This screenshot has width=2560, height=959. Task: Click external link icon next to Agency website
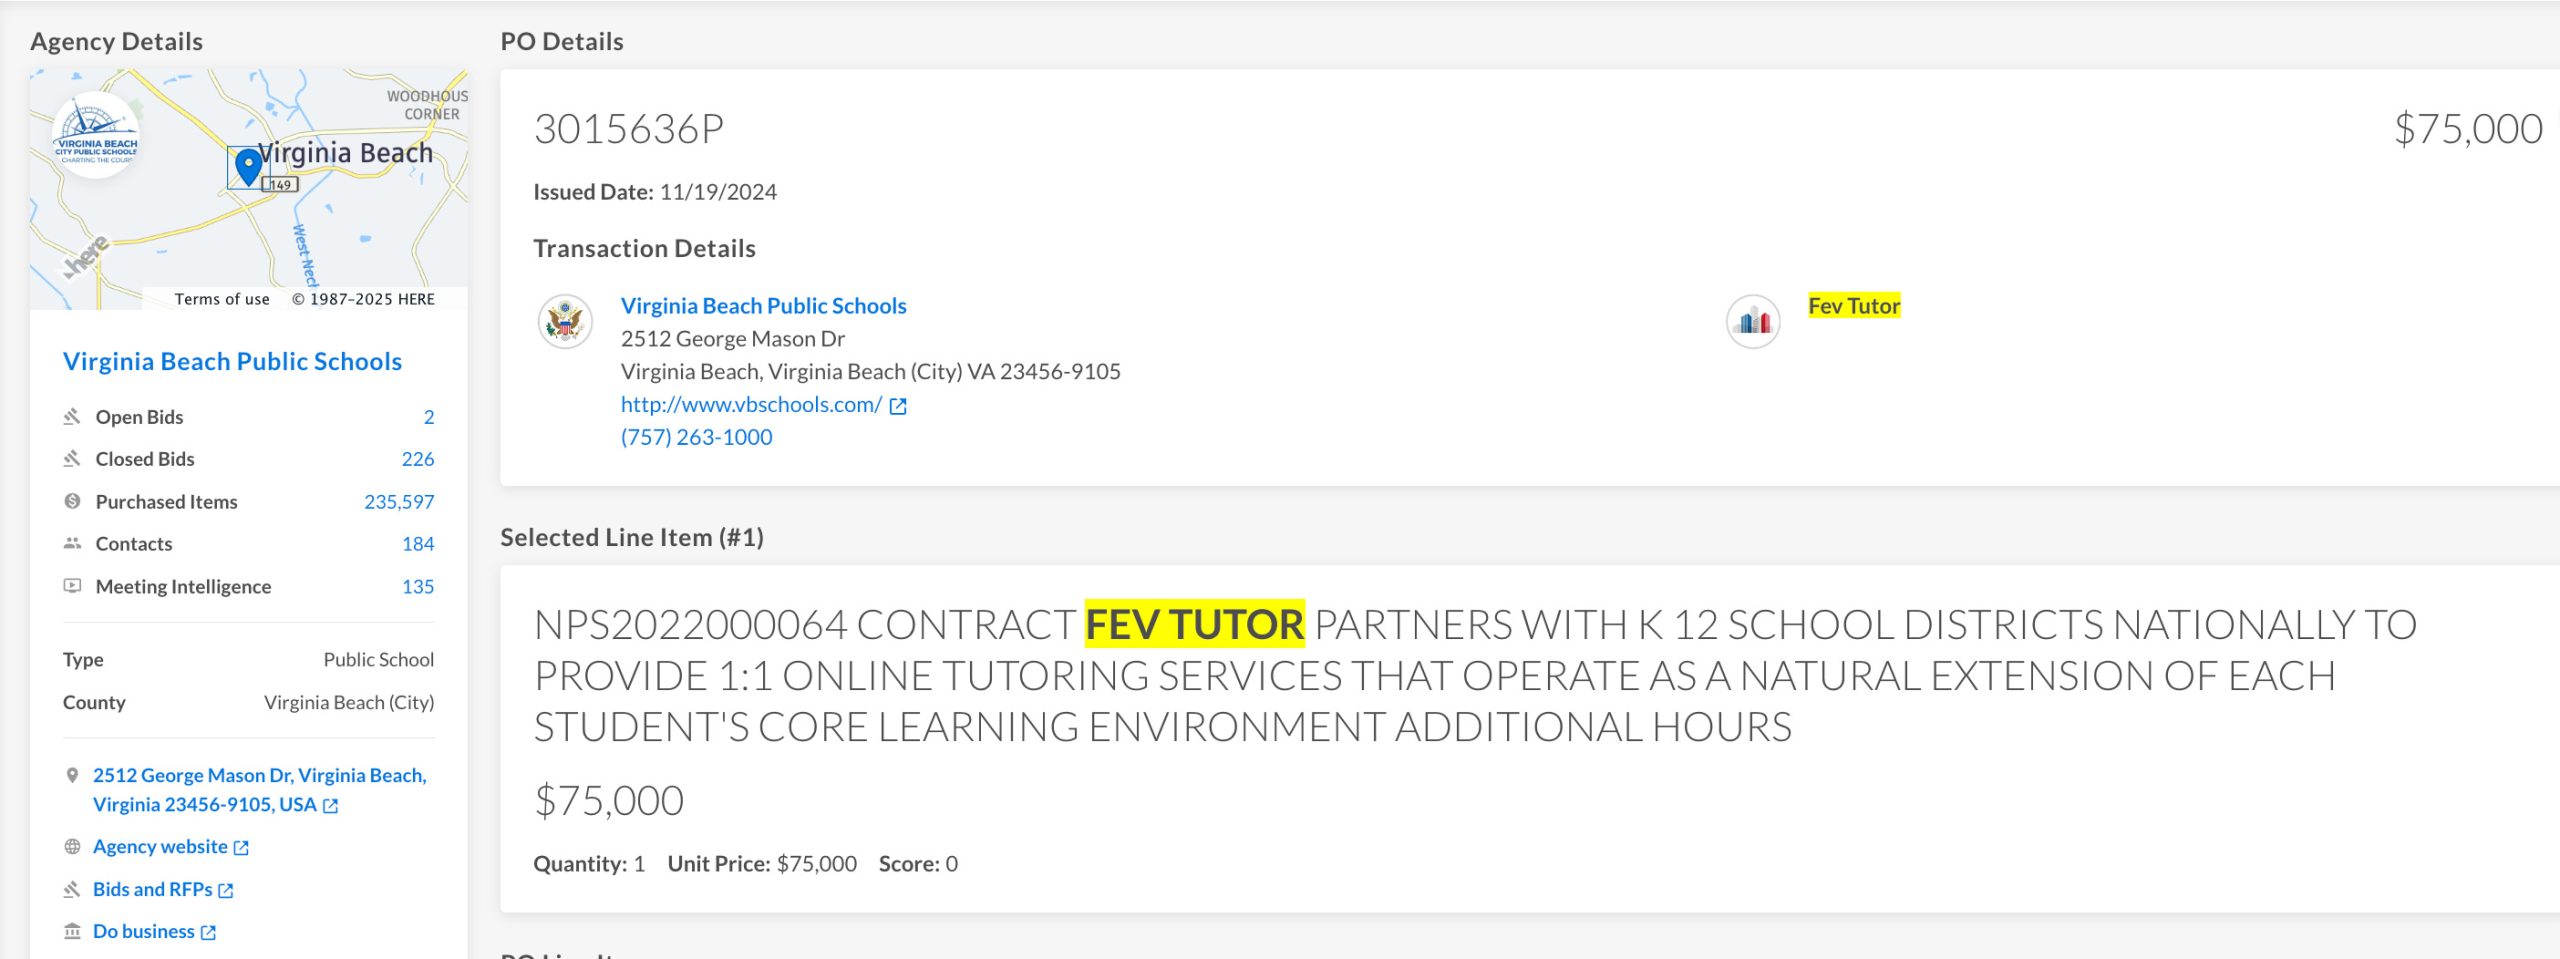pos(241,848)
